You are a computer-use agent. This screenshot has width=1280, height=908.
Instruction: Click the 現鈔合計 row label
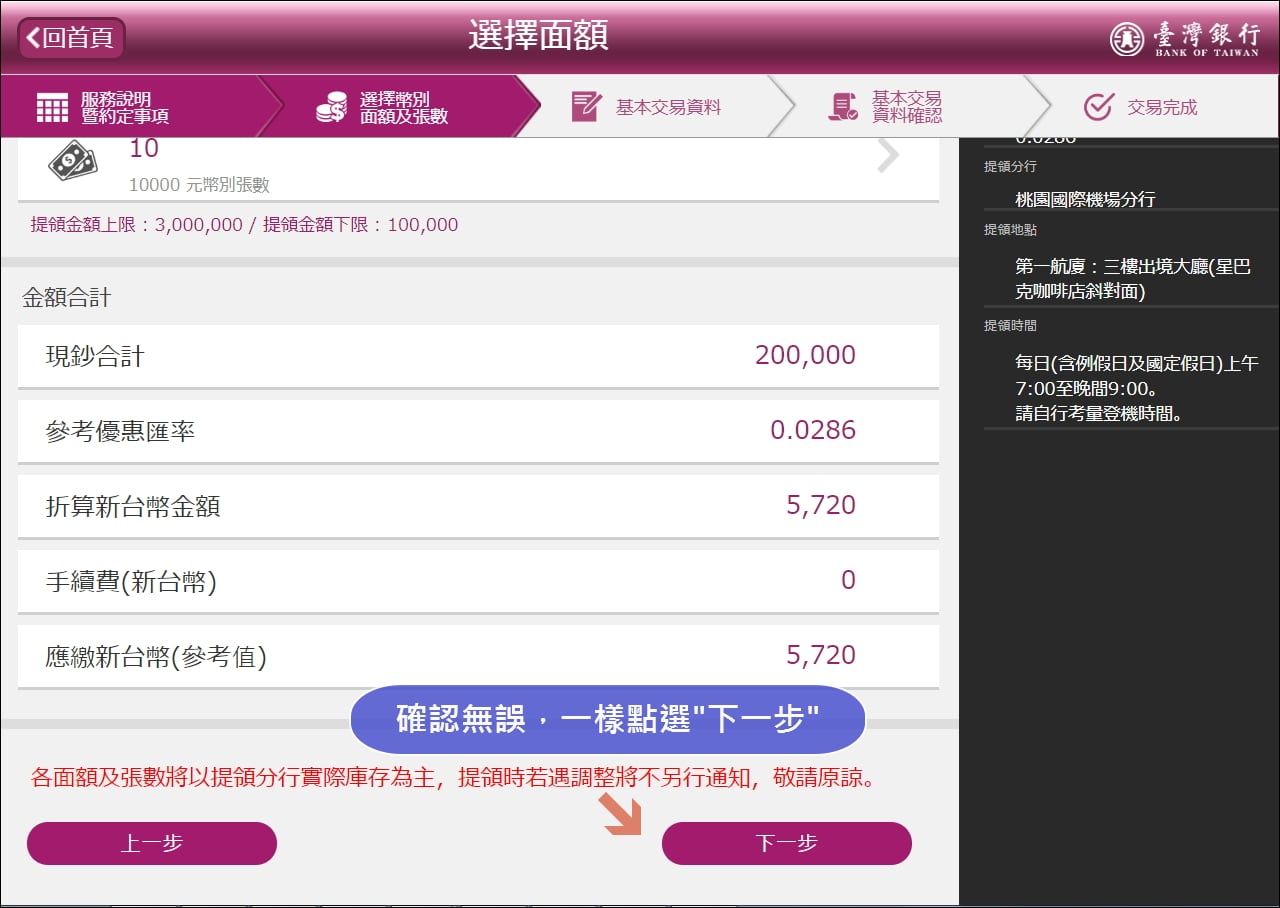point(95,356)
